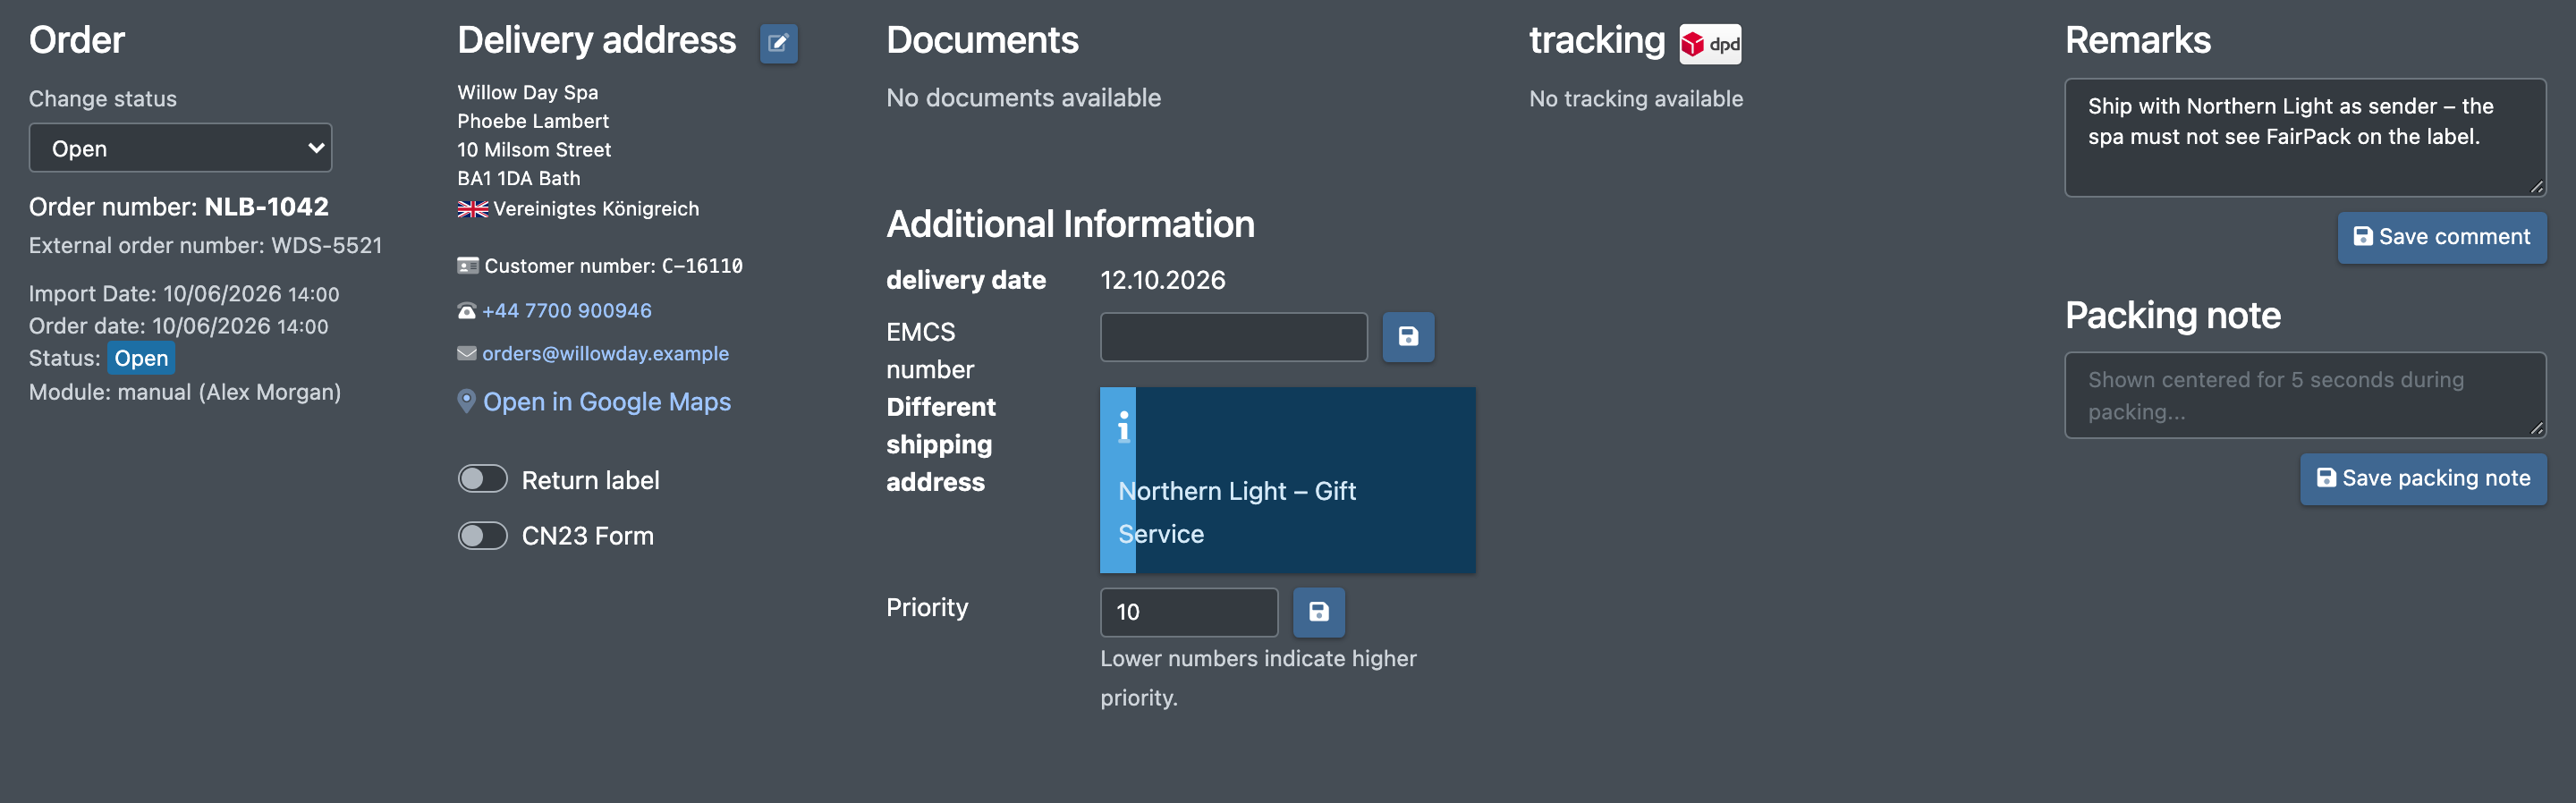Click 'Phoebe Lambert' recipient name

[533, 121]
